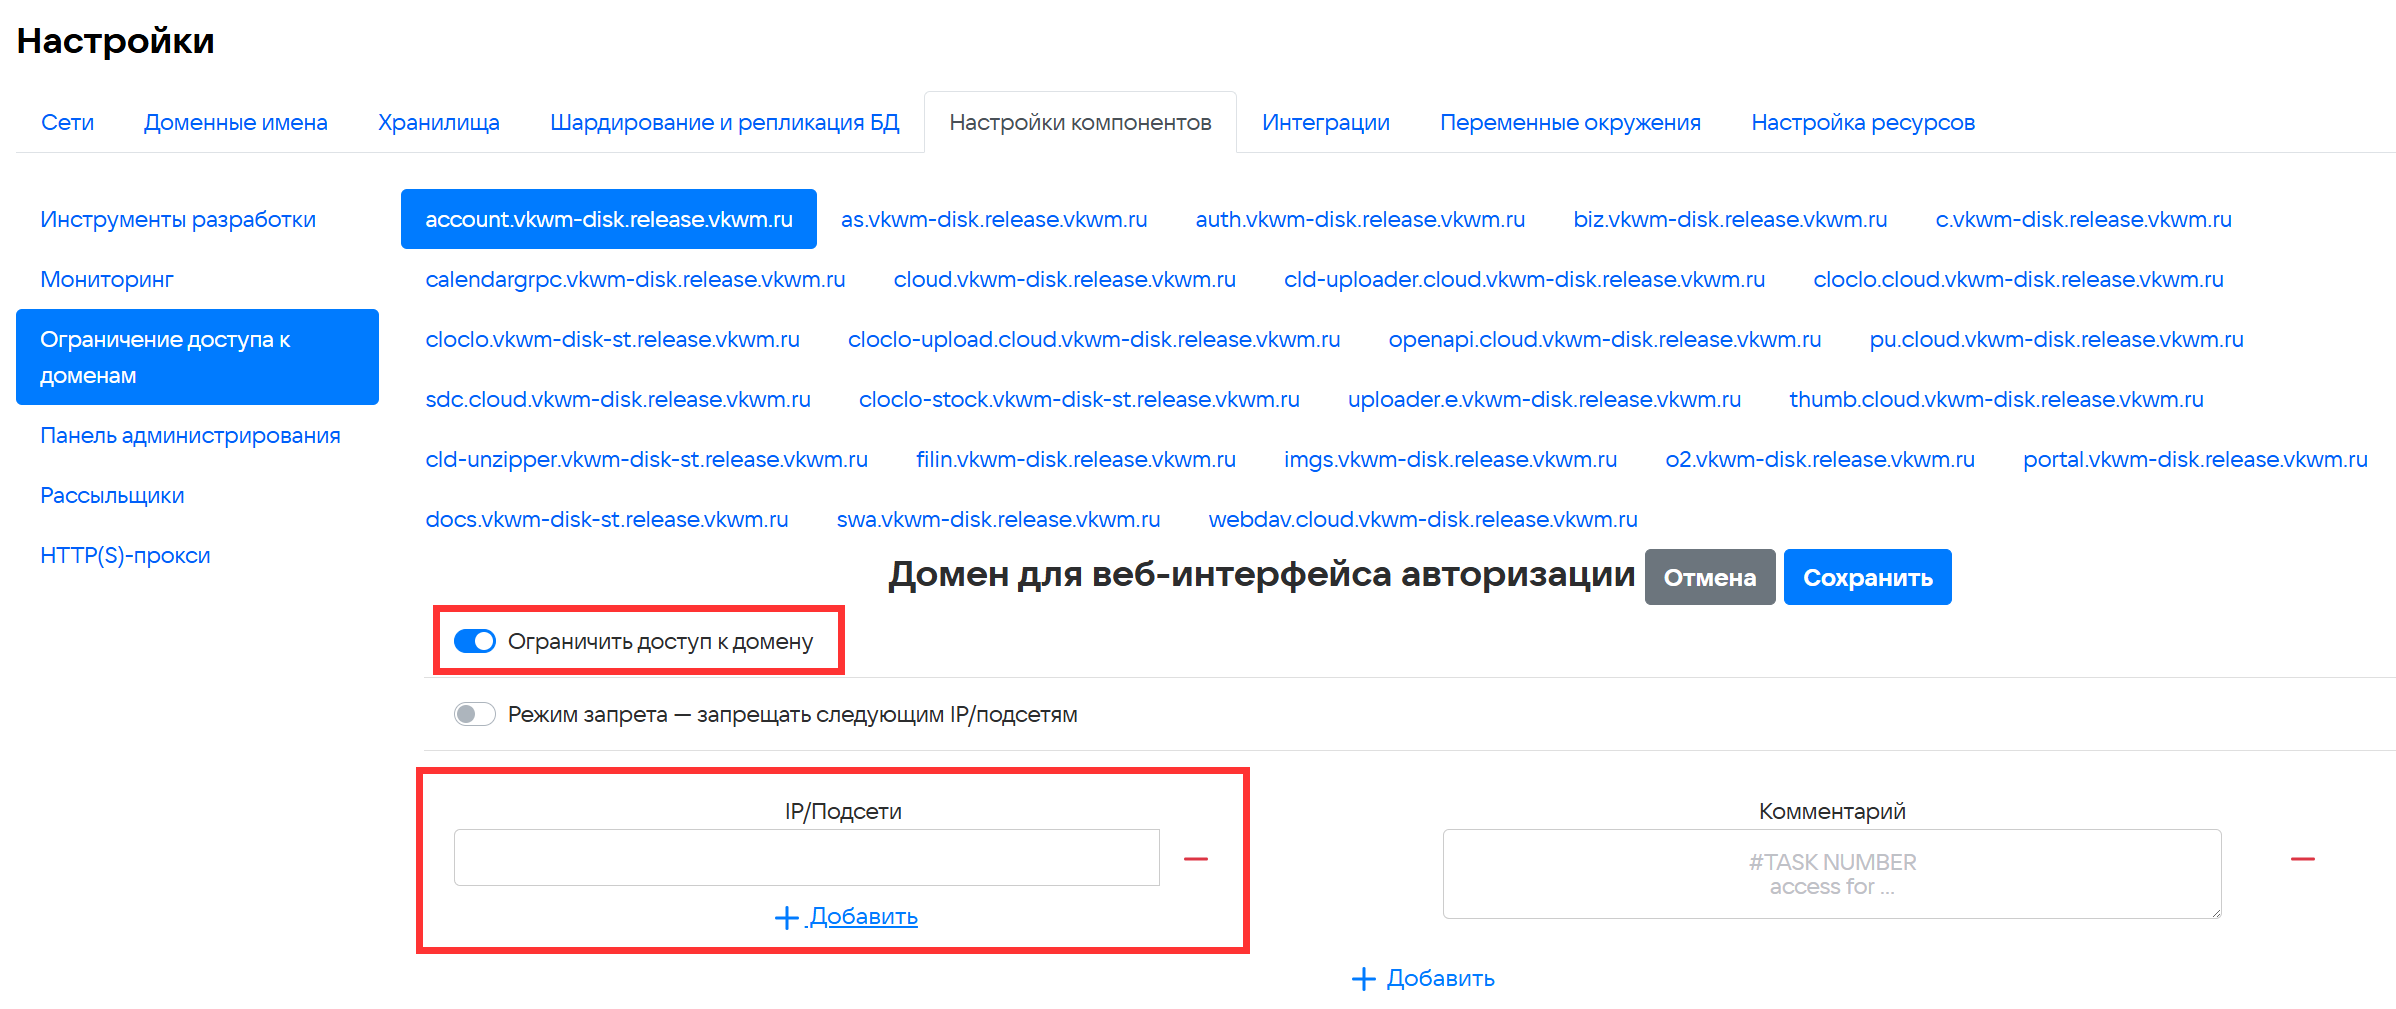
Task: Click the plus icon next to underlined Добавить
Action: [x=786, y=917]
